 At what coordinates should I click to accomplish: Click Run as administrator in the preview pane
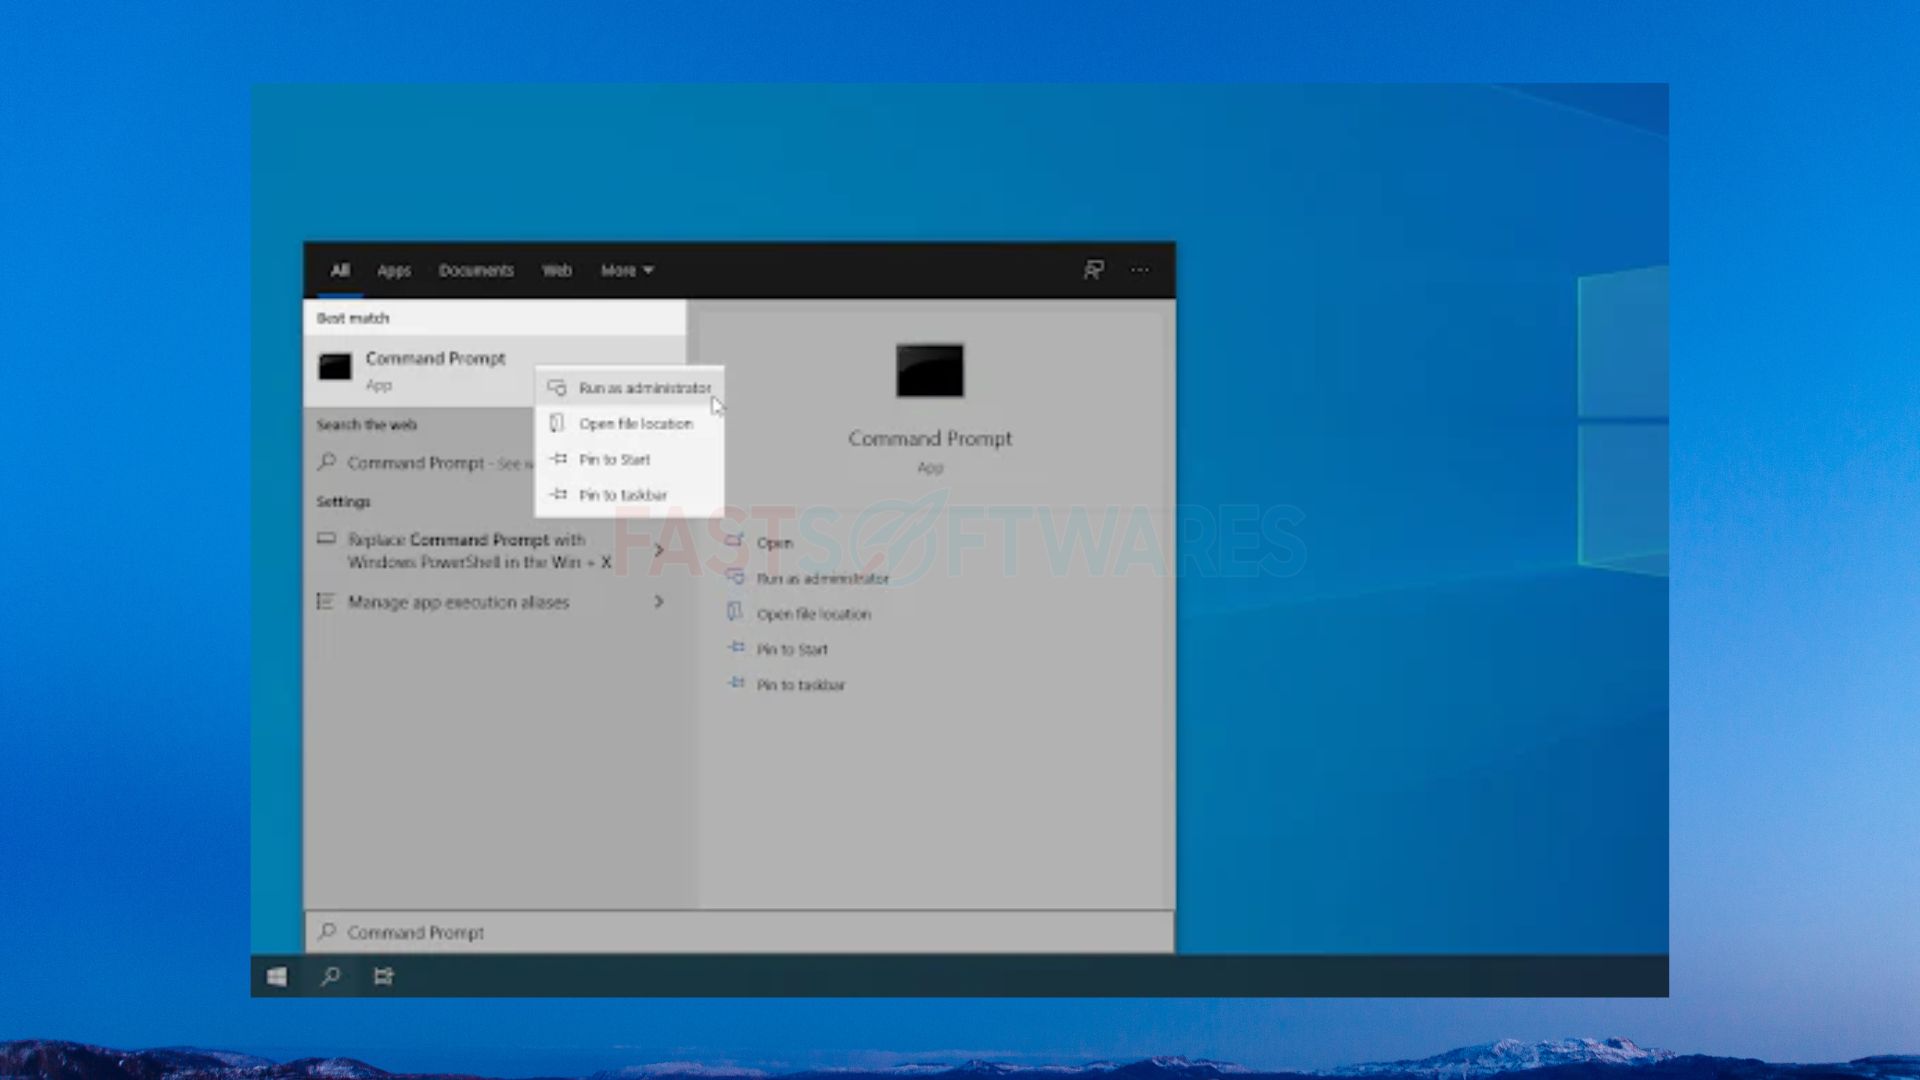823,578
